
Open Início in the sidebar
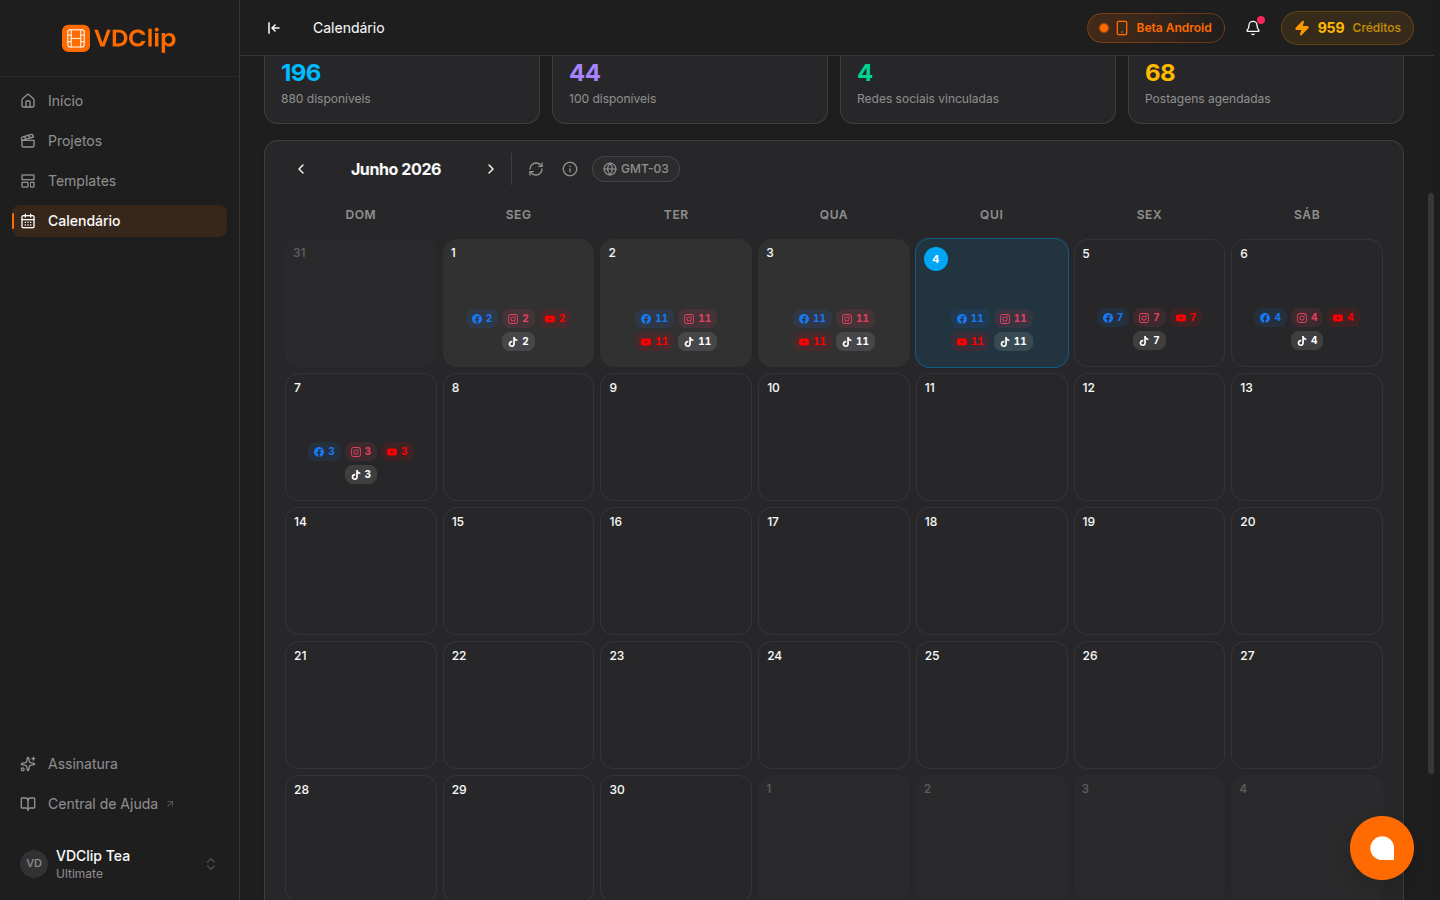[119, 101]
